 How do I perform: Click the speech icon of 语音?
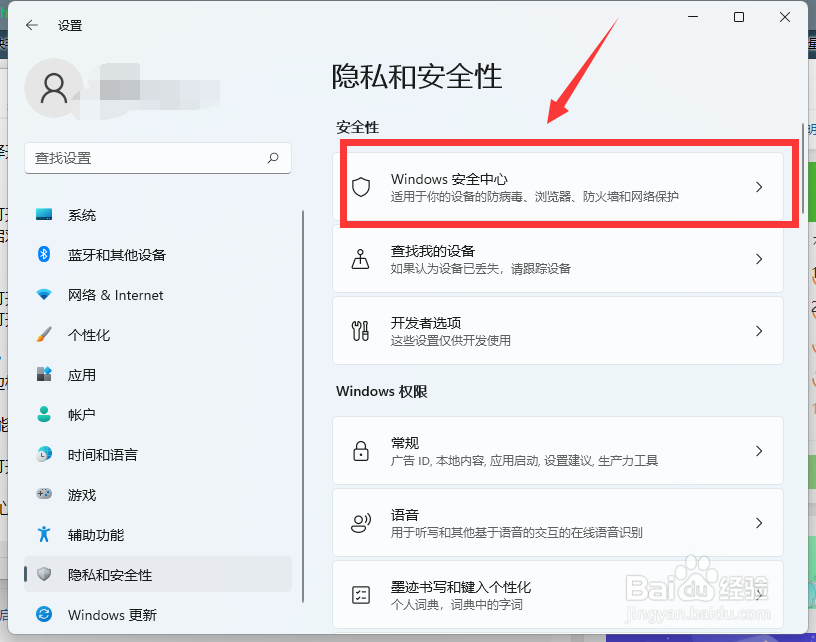pos(361,523)
